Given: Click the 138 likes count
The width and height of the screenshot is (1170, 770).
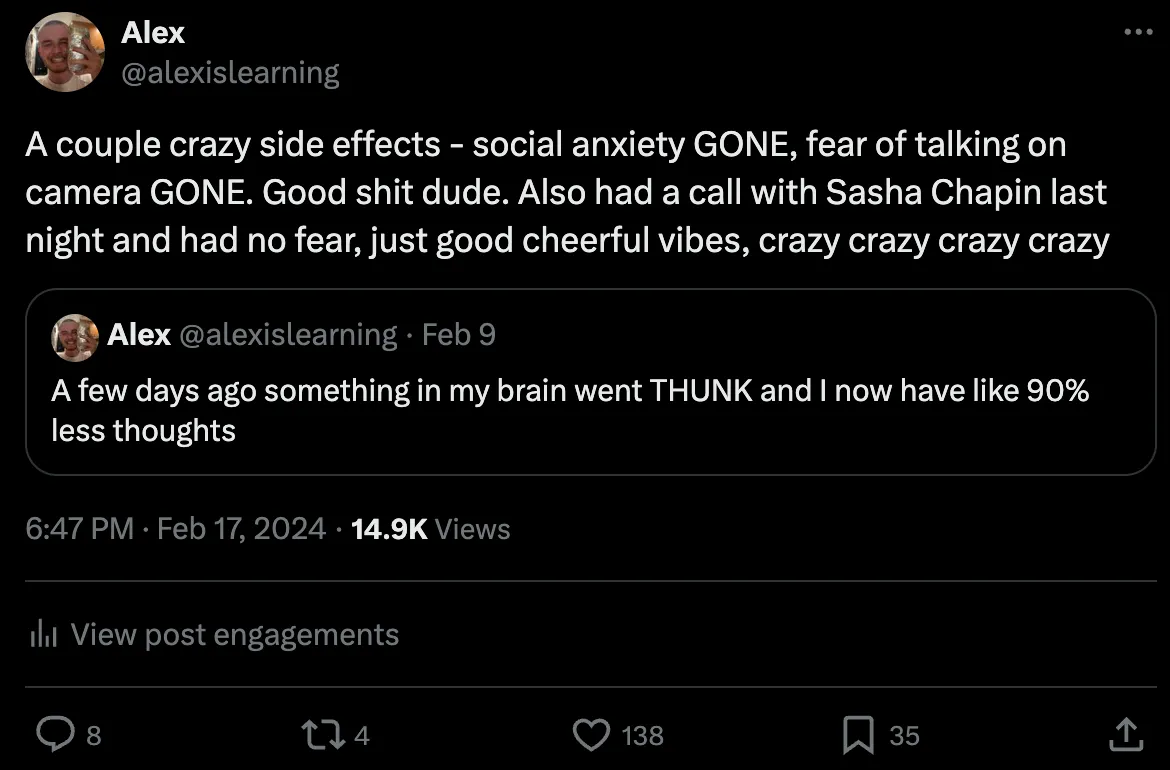Looking at the screenshot, I should pos(642,736).
